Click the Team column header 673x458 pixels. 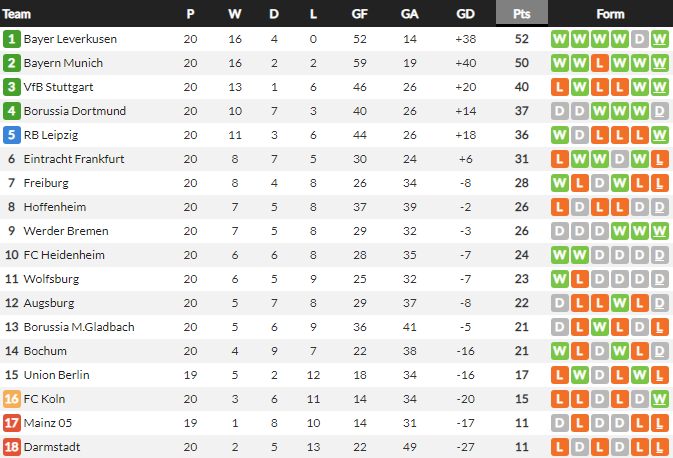18,14
